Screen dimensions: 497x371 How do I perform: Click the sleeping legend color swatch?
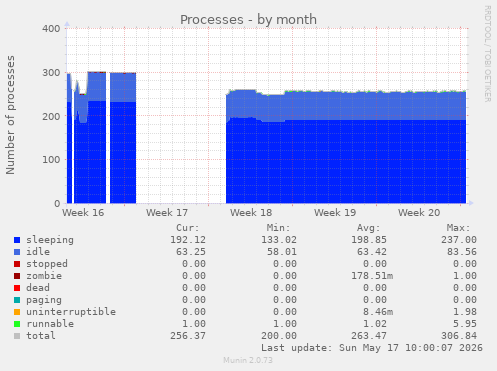pos(17,240)
